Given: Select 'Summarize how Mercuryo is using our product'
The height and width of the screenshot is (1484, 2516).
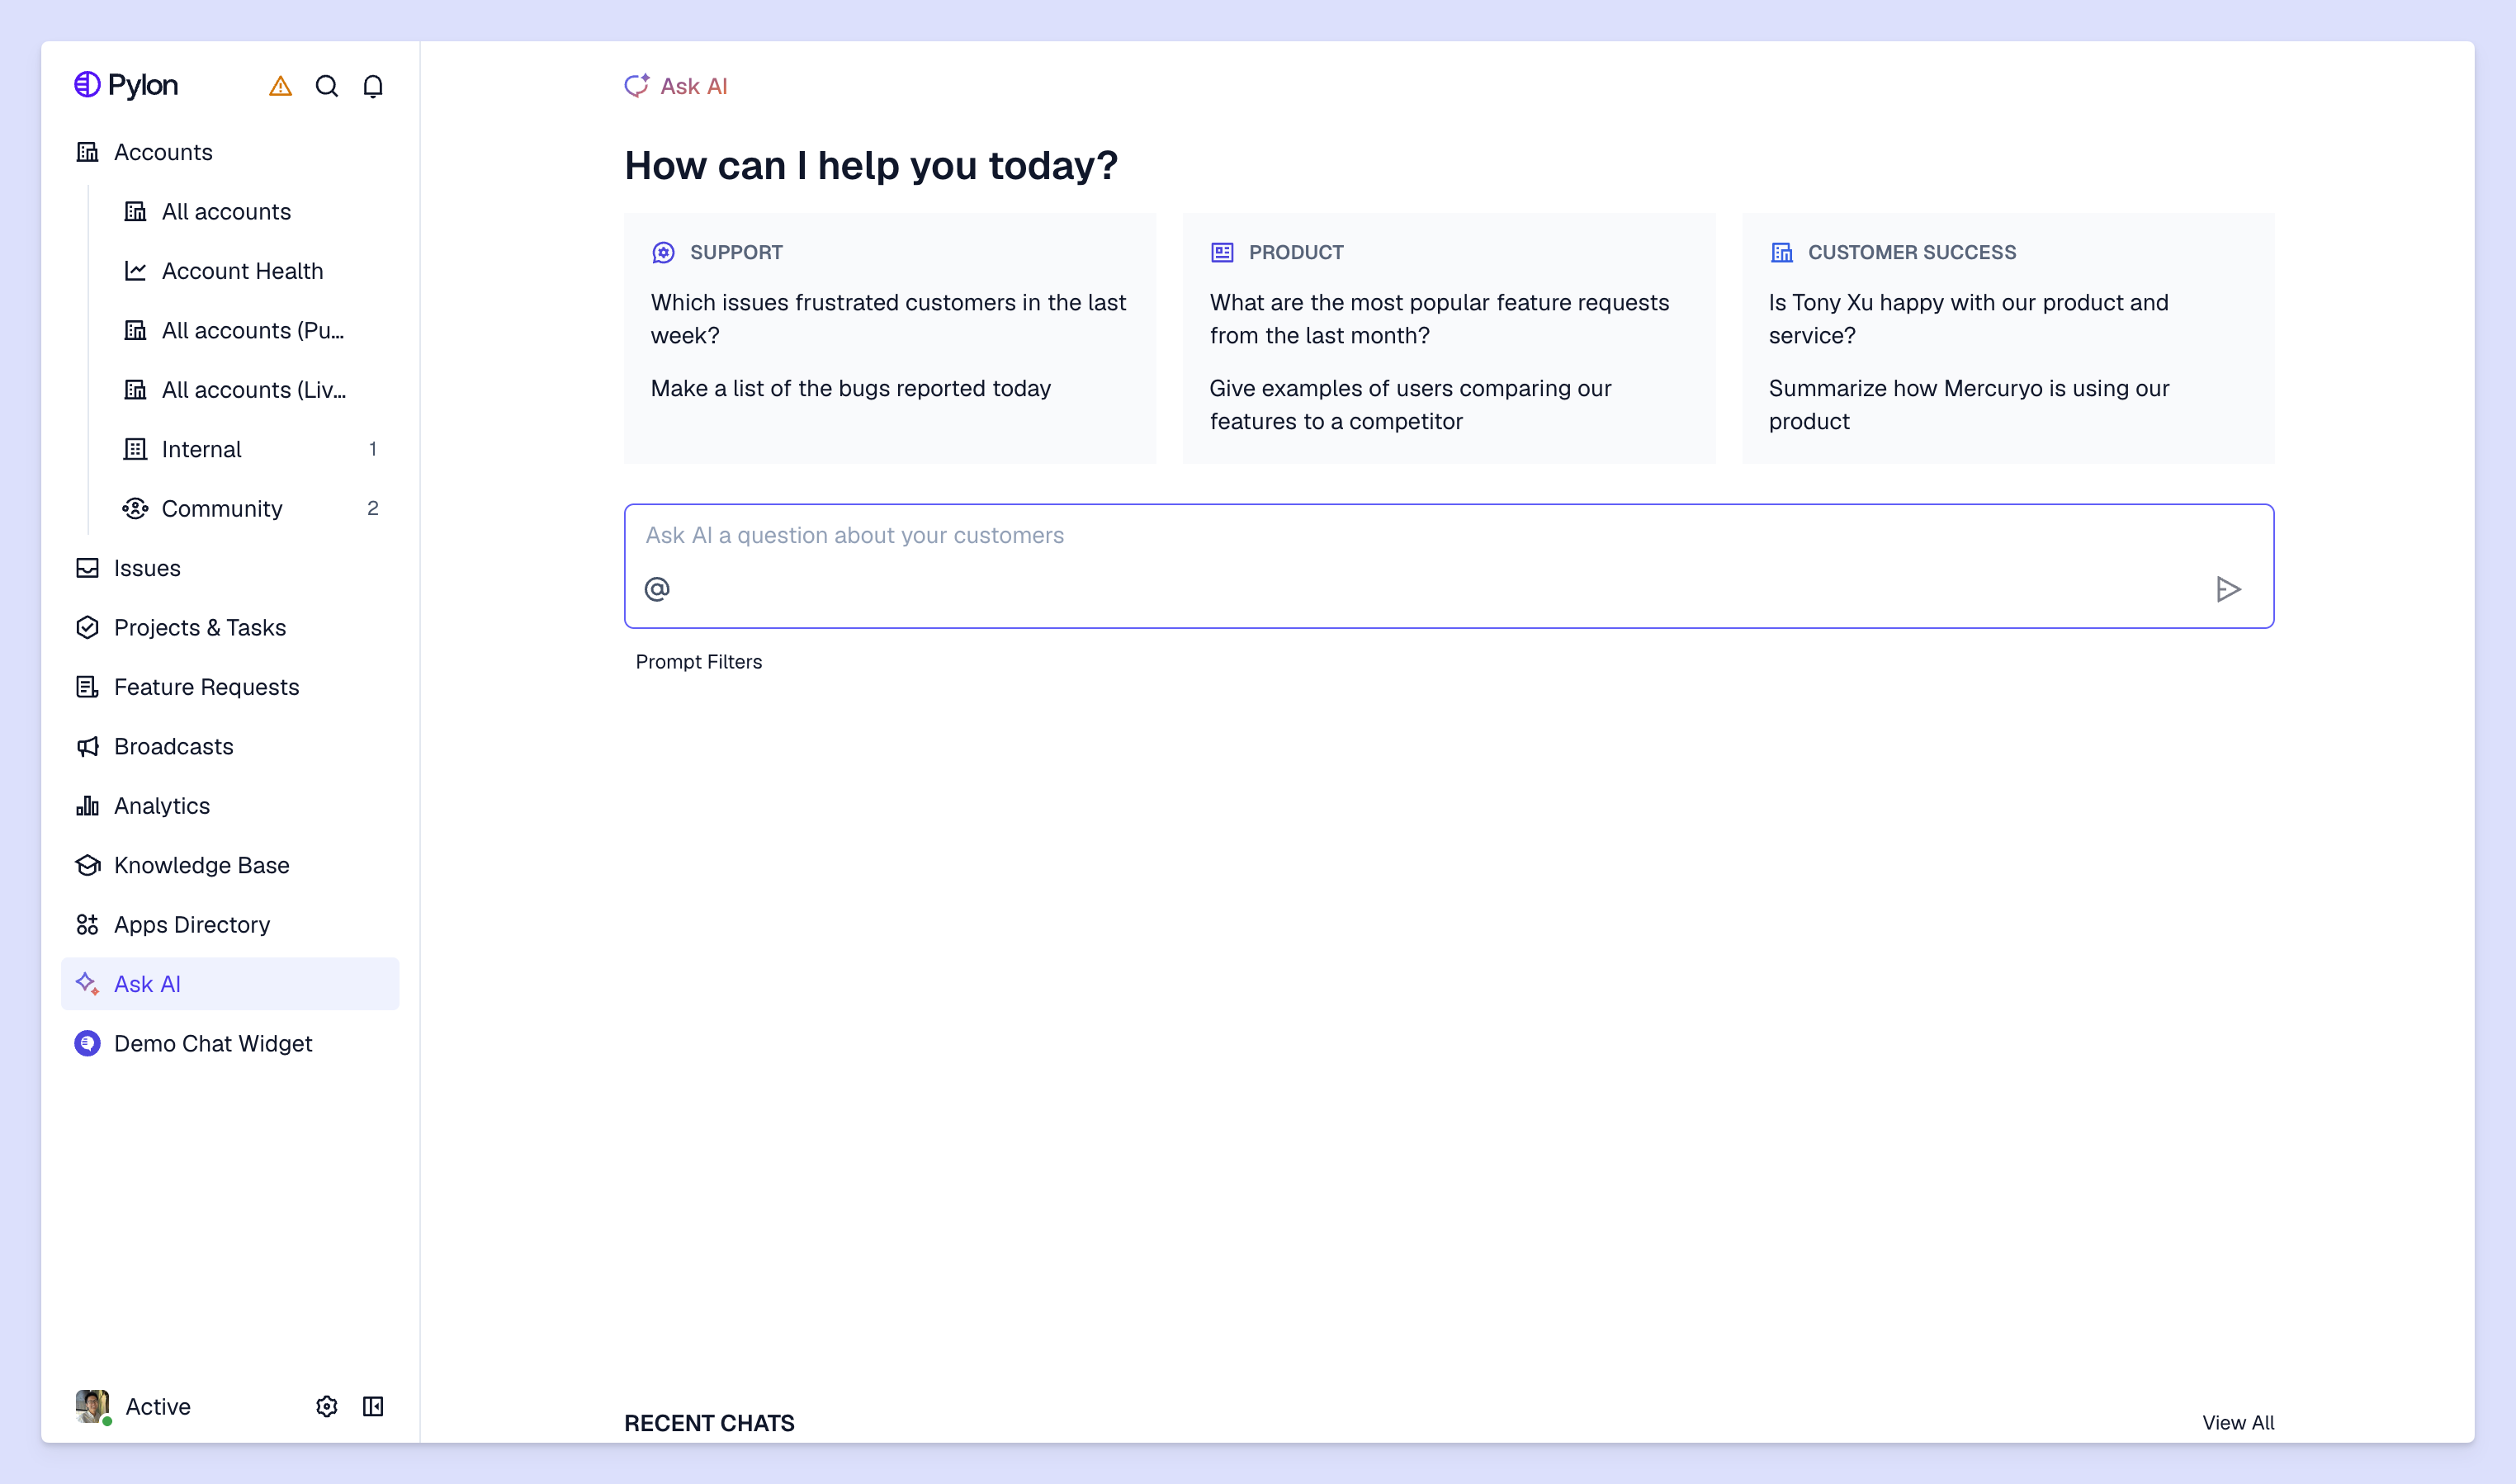Looking at the screenshot, I should [1968, 404].
